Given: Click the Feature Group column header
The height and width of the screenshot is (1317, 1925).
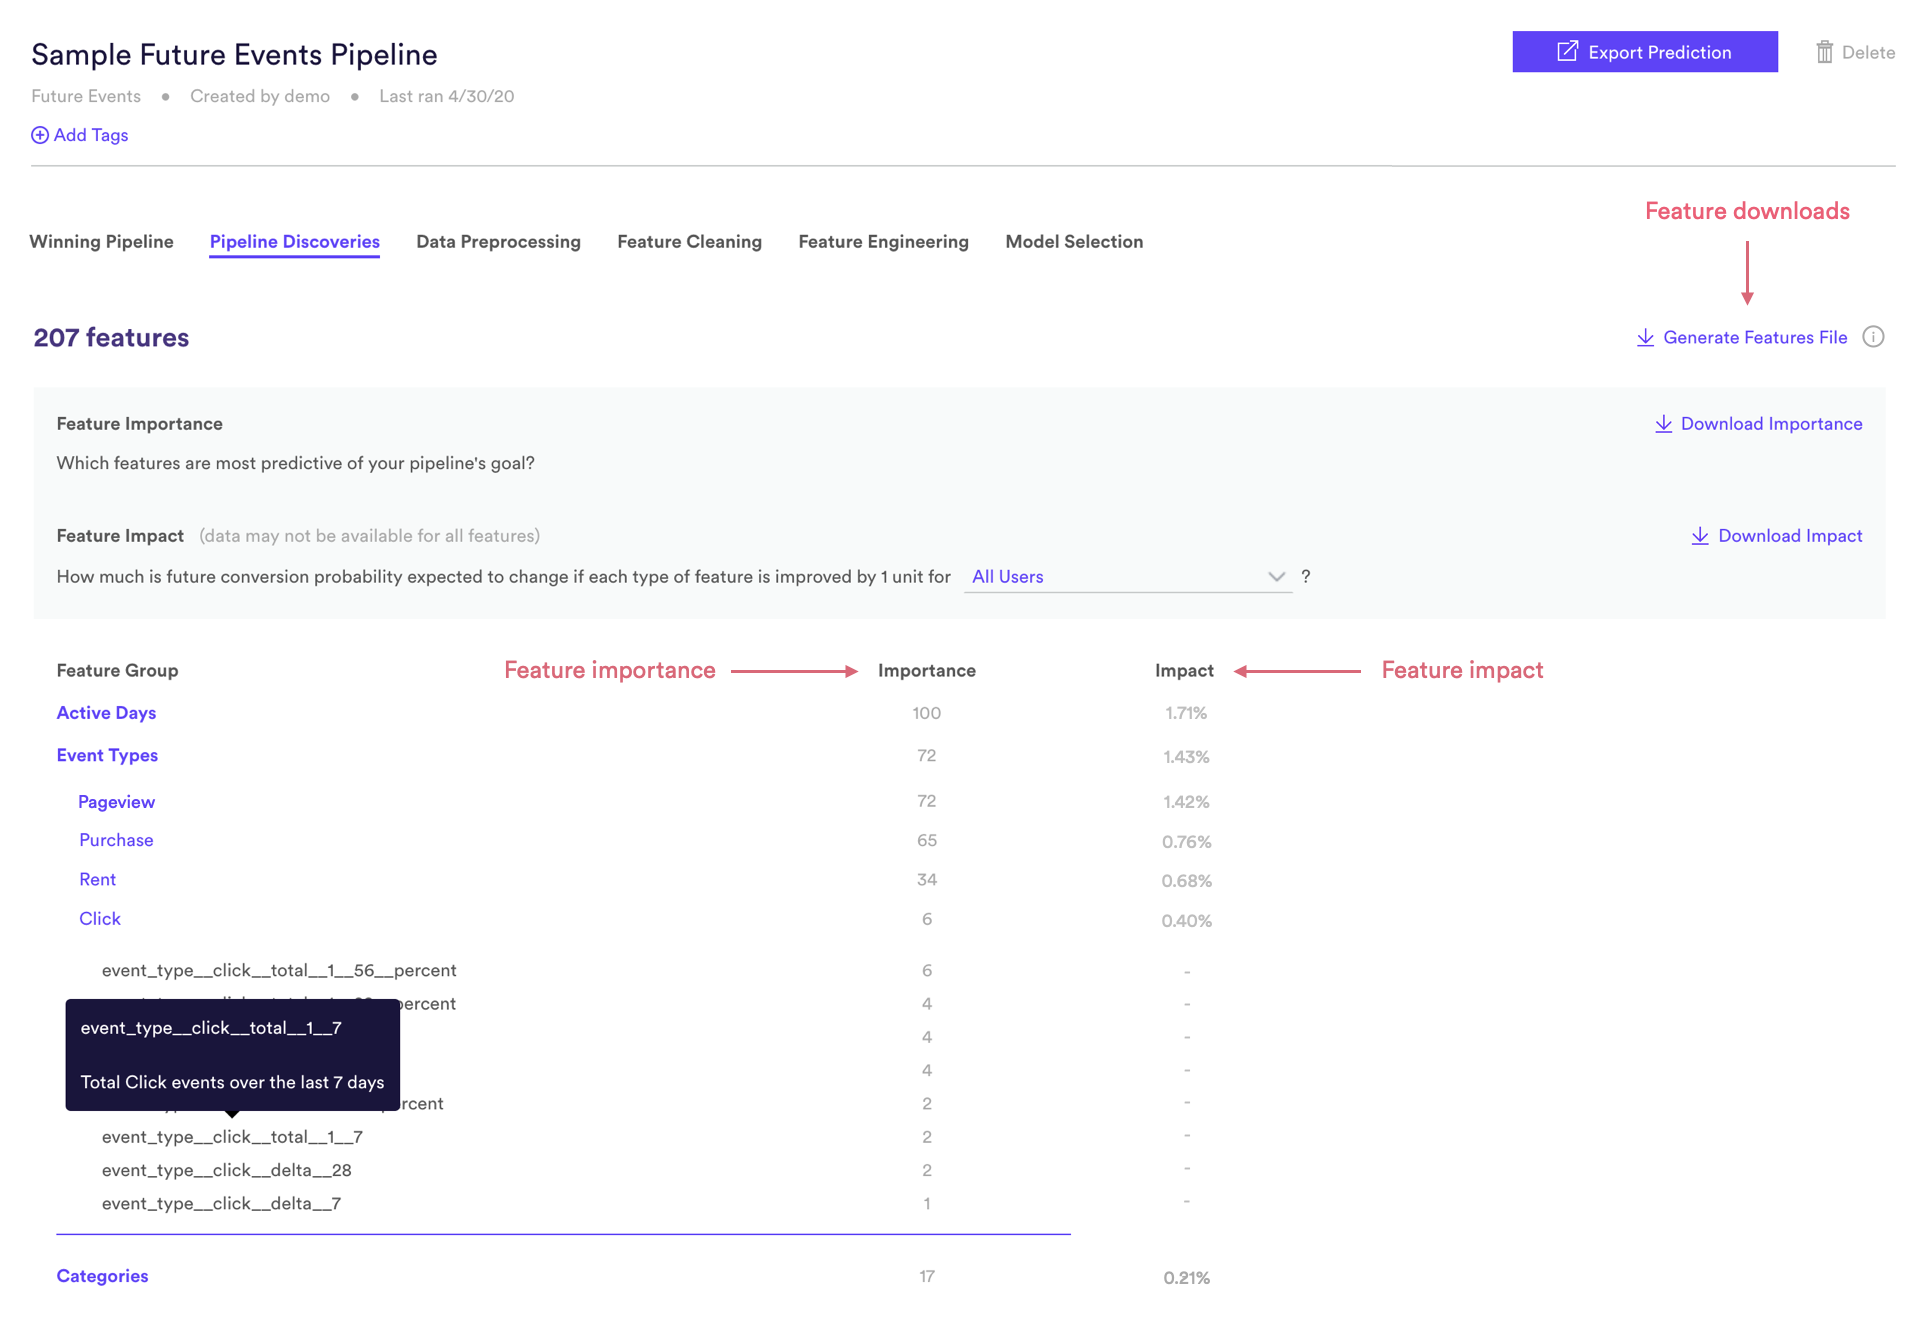Looking at the screenshot, I should (117, 671).
